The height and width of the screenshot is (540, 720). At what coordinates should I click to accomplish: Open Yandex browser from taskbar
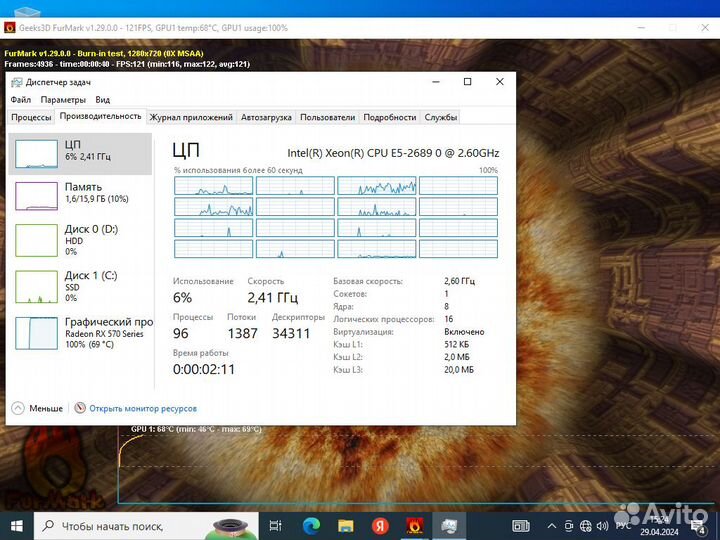click(x=380, y=526)
